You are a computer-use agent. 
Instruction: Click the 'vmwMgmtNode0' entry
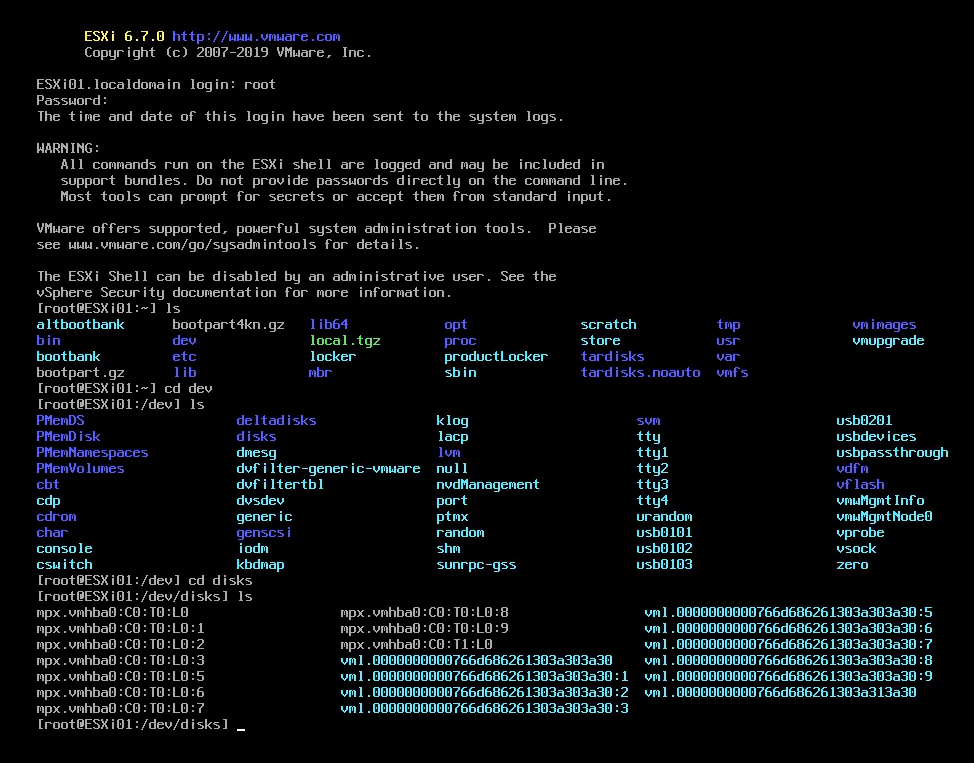click(x=884, y=517)
